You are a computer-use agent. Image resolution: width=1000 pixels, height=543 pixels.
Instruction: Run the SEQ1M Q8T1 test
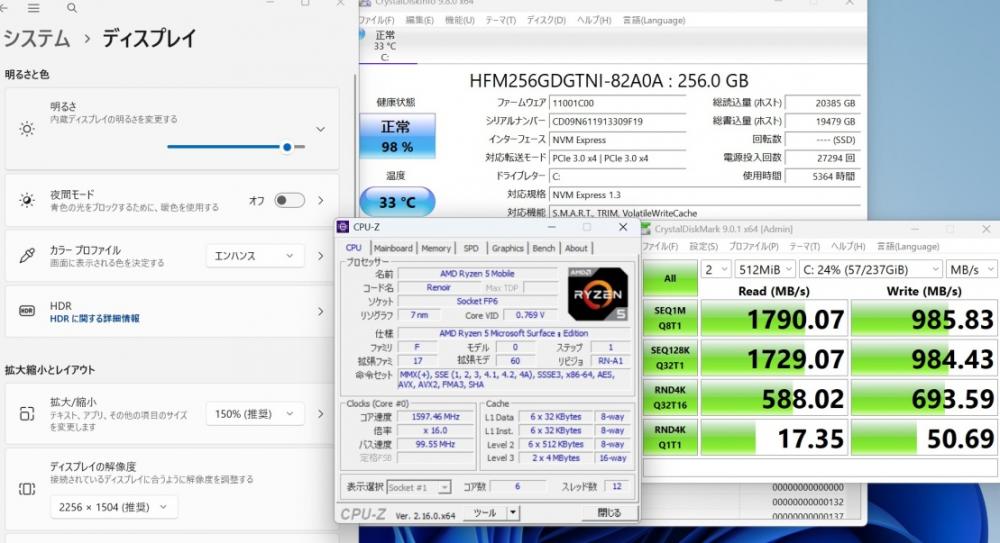click(x=670, y=318)
